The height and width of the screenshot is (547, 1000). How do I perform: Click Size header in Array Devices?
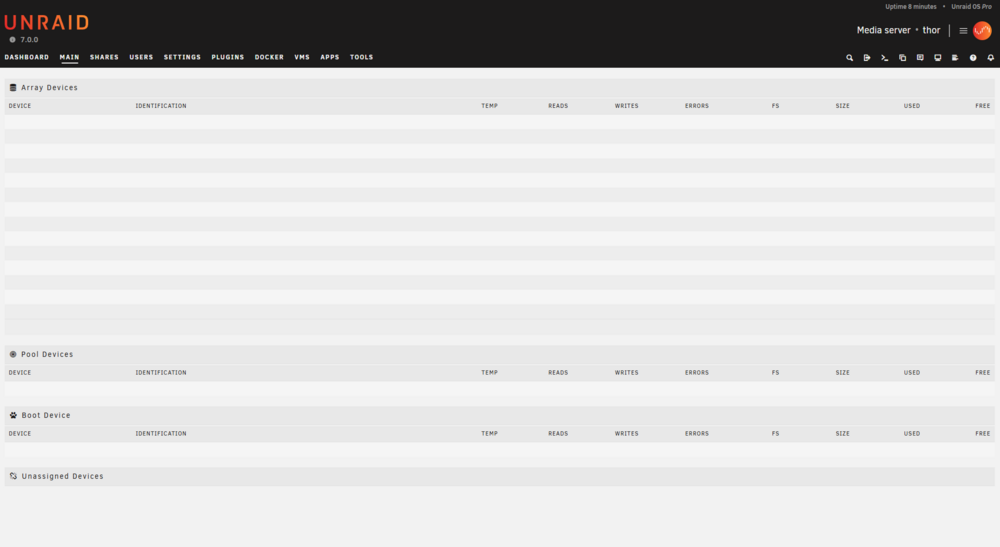coord(842,106)
